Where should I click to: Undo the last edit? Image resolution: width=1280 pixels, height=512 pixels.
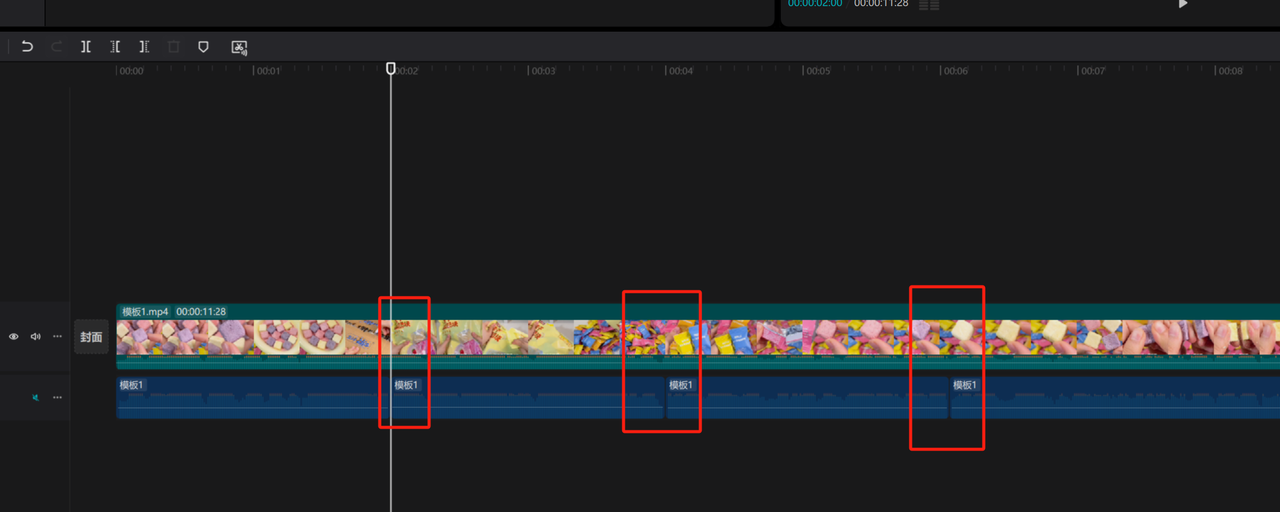tap(27, 47)
